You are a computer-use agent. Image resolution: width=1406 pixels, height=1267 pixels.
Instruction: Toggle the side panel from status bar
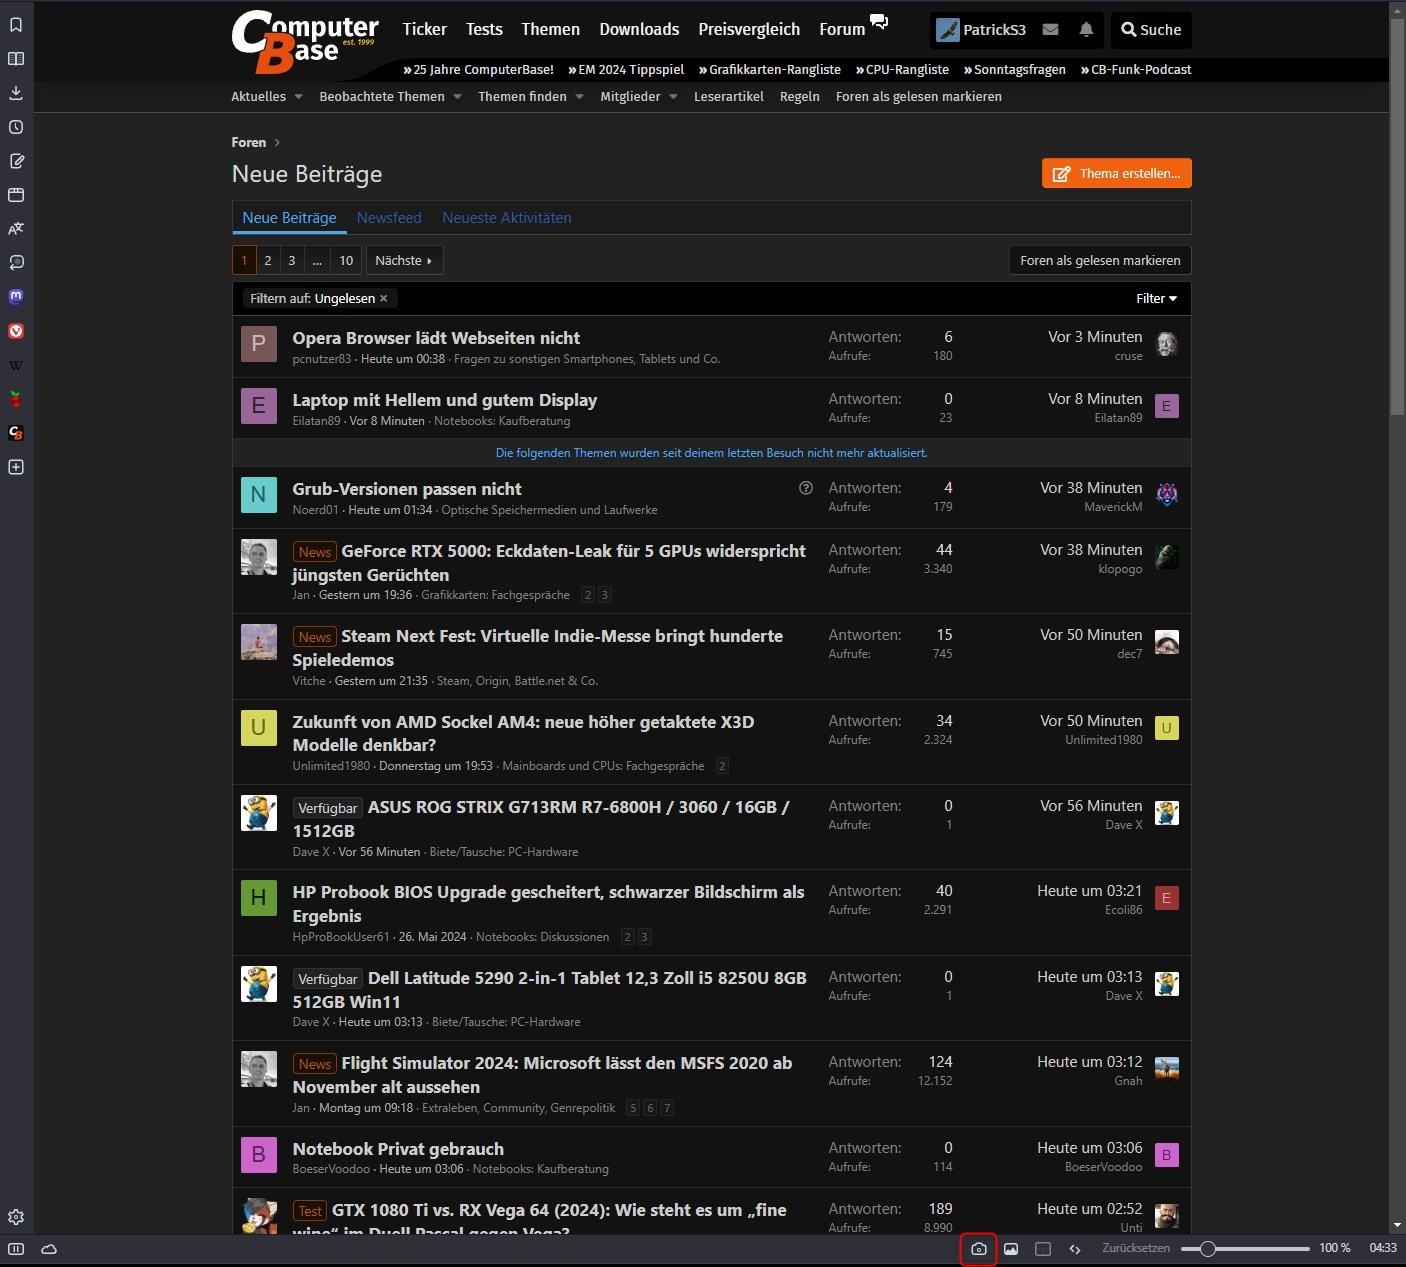click(16, 1249)
